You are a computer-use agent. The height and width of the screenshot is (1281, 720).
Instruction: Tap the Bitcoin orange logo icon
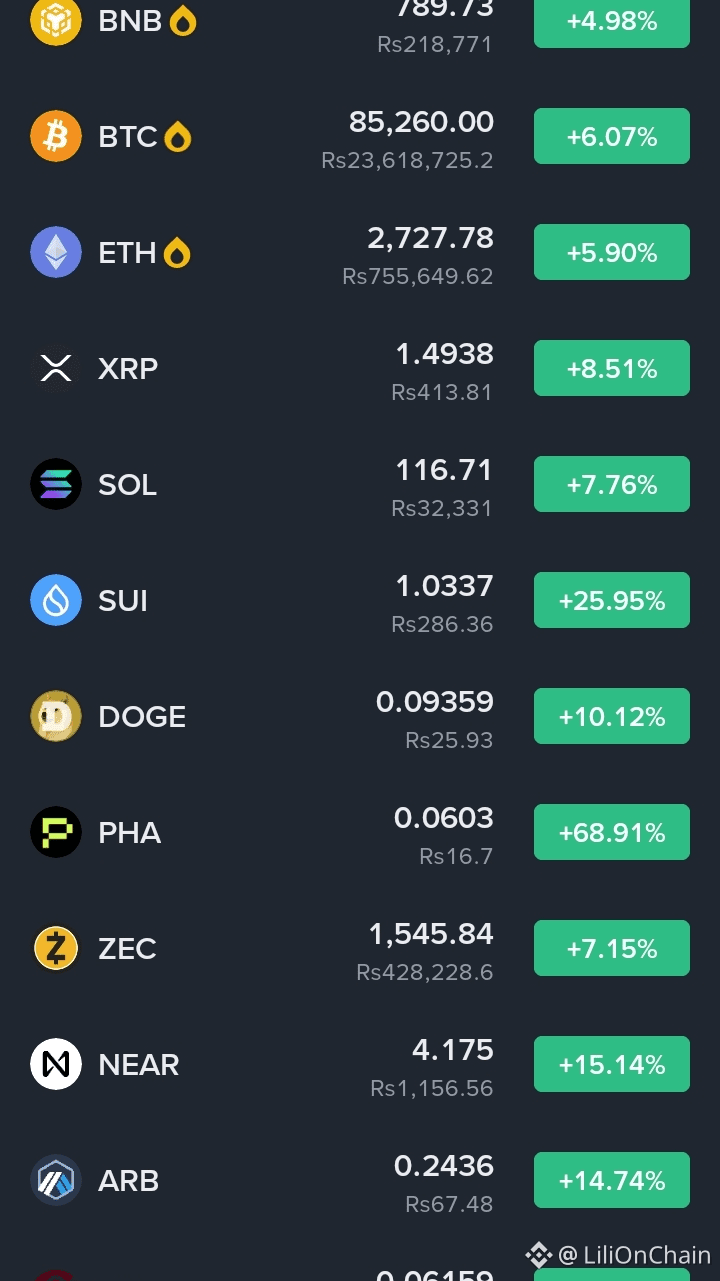click(56, 136)
